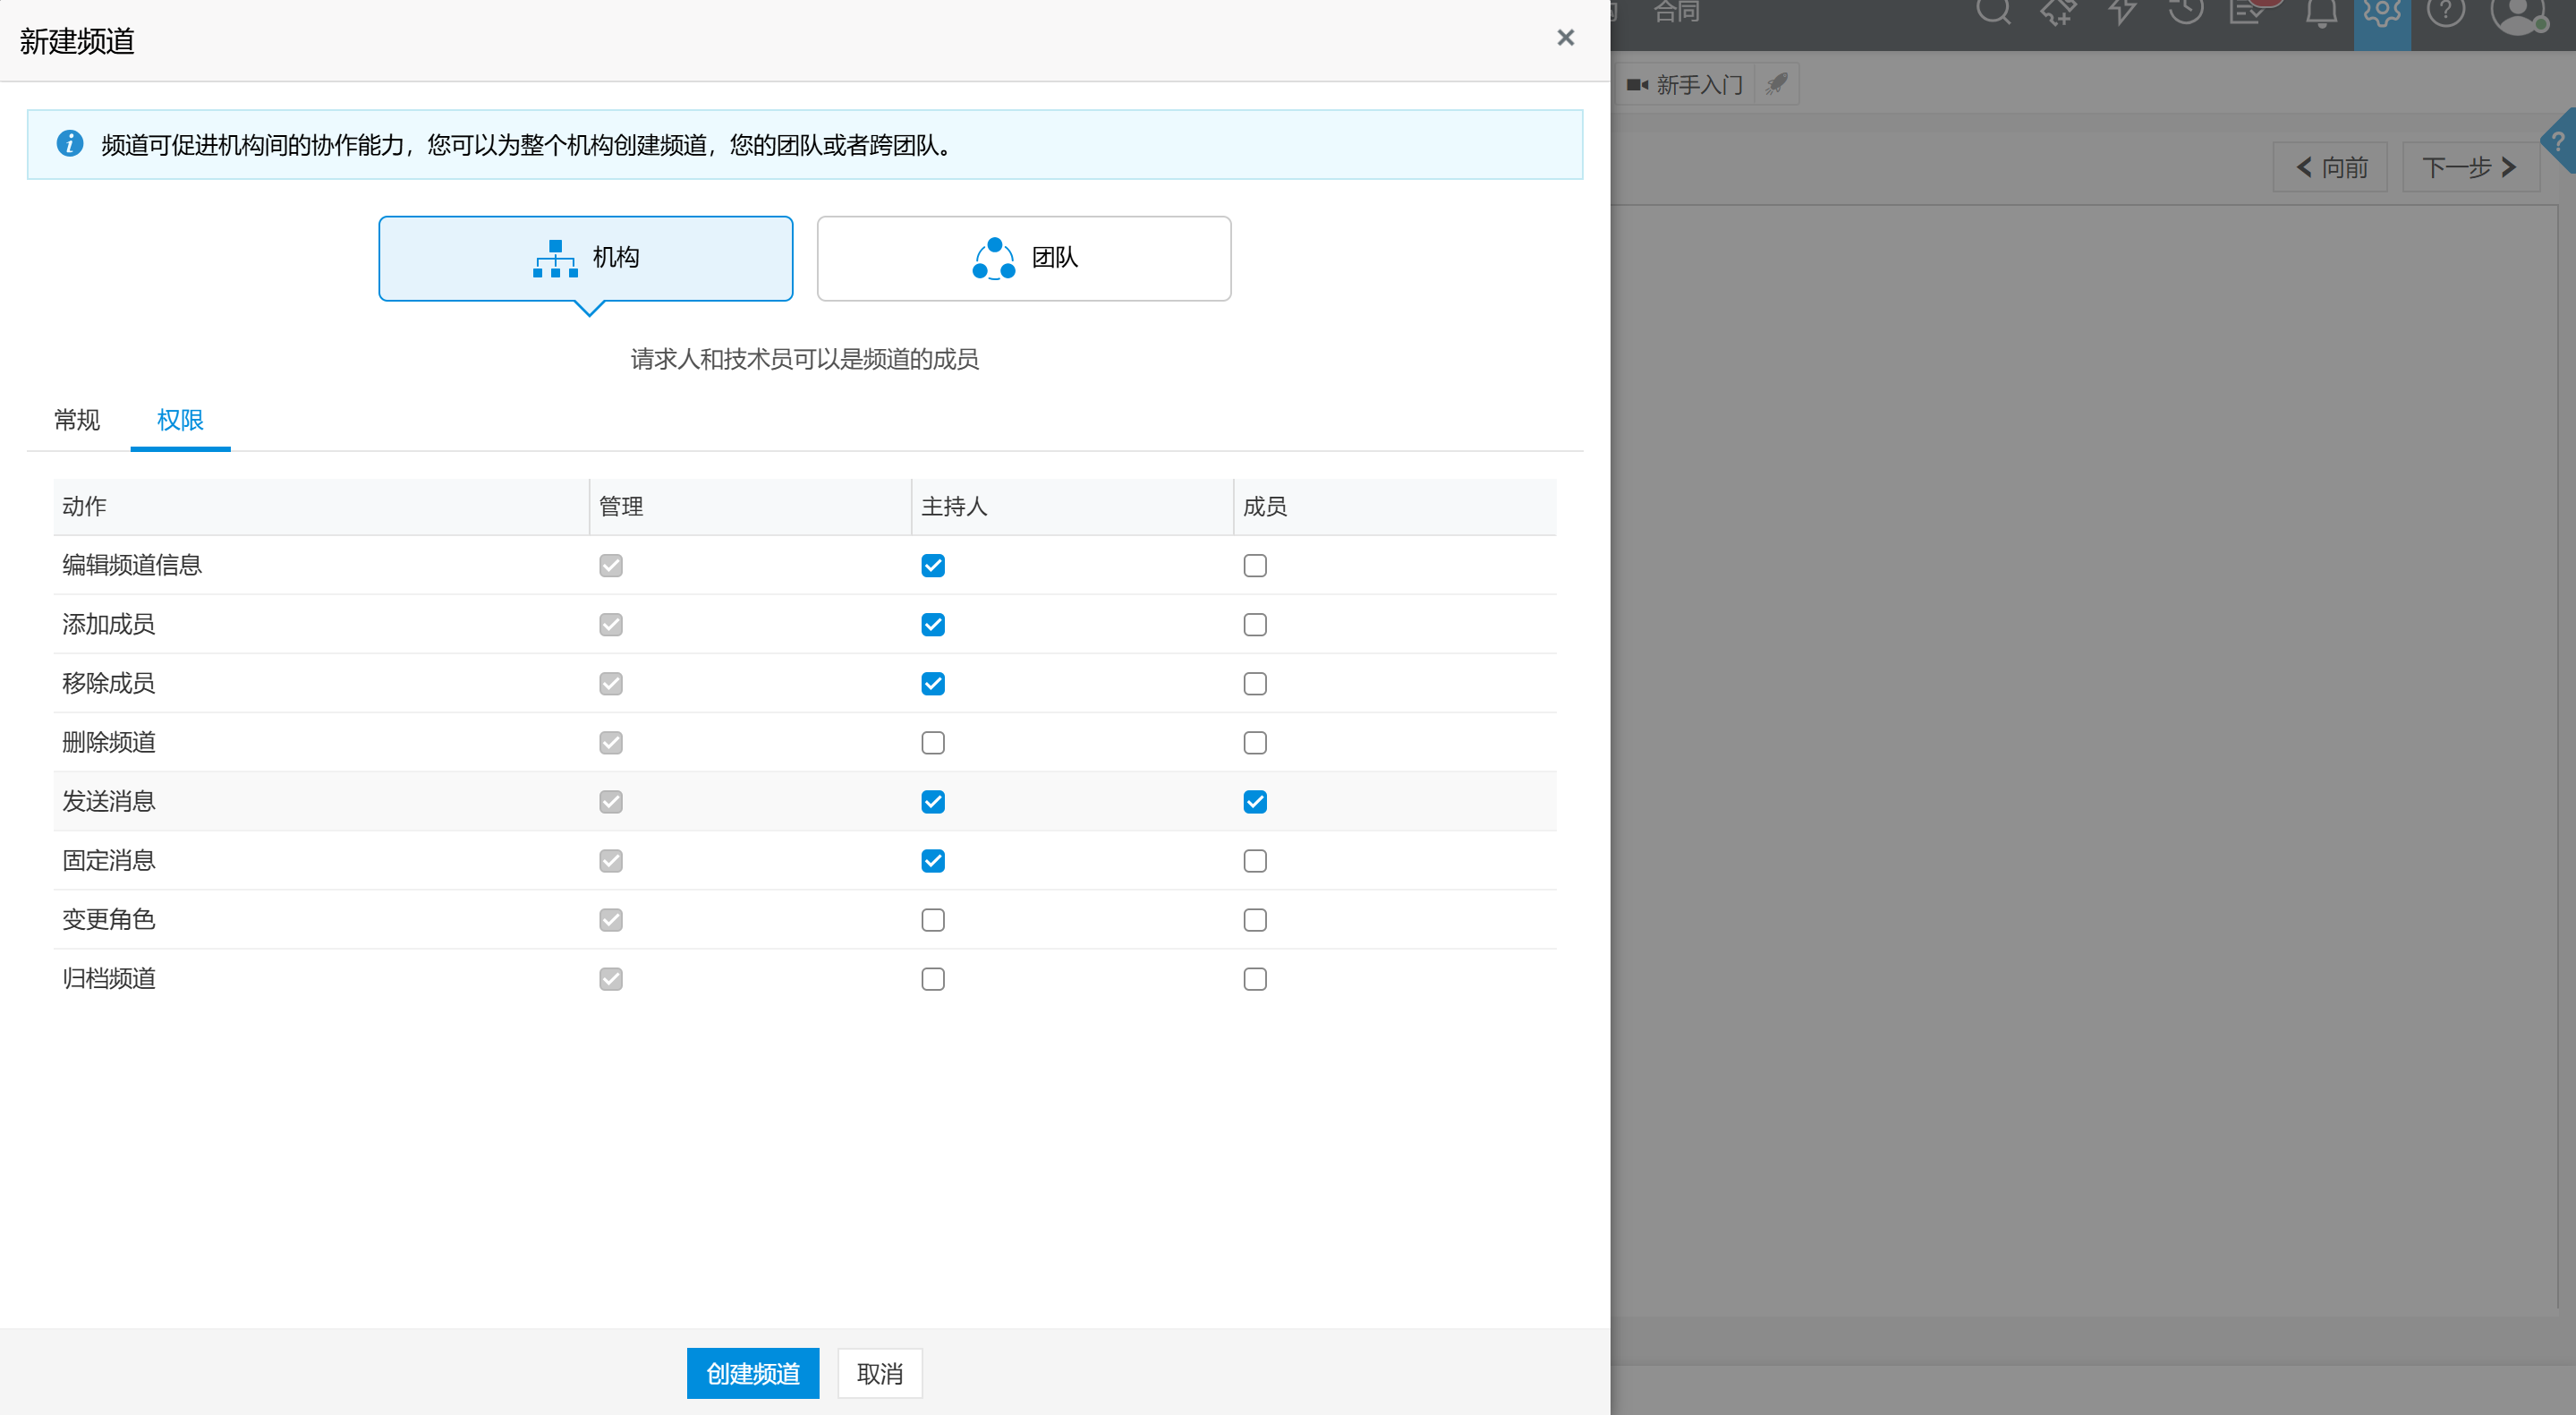Select the 机构 channel type card
This screenshot has height=1415, width=2576.
click(x=585, y=258)
